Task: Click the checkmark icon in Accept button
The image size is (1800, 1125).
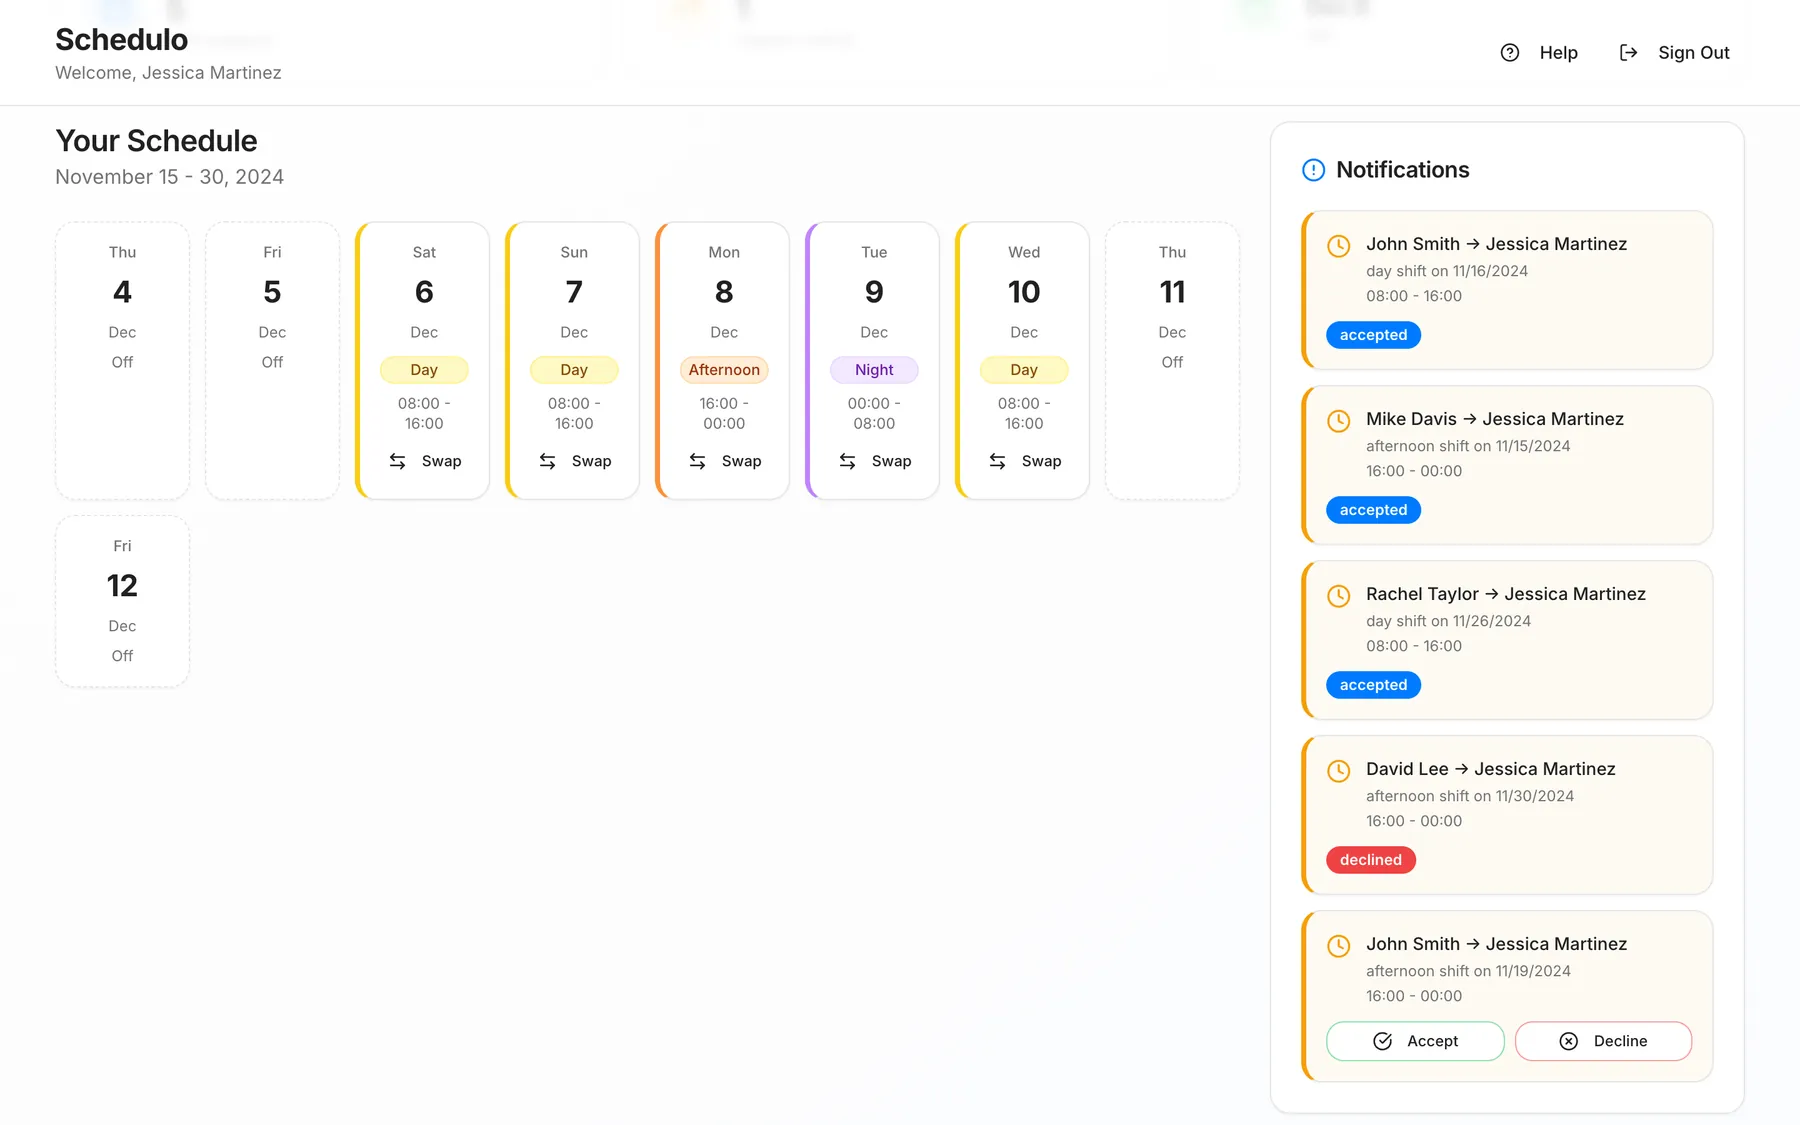Action: (1382, 1041)
